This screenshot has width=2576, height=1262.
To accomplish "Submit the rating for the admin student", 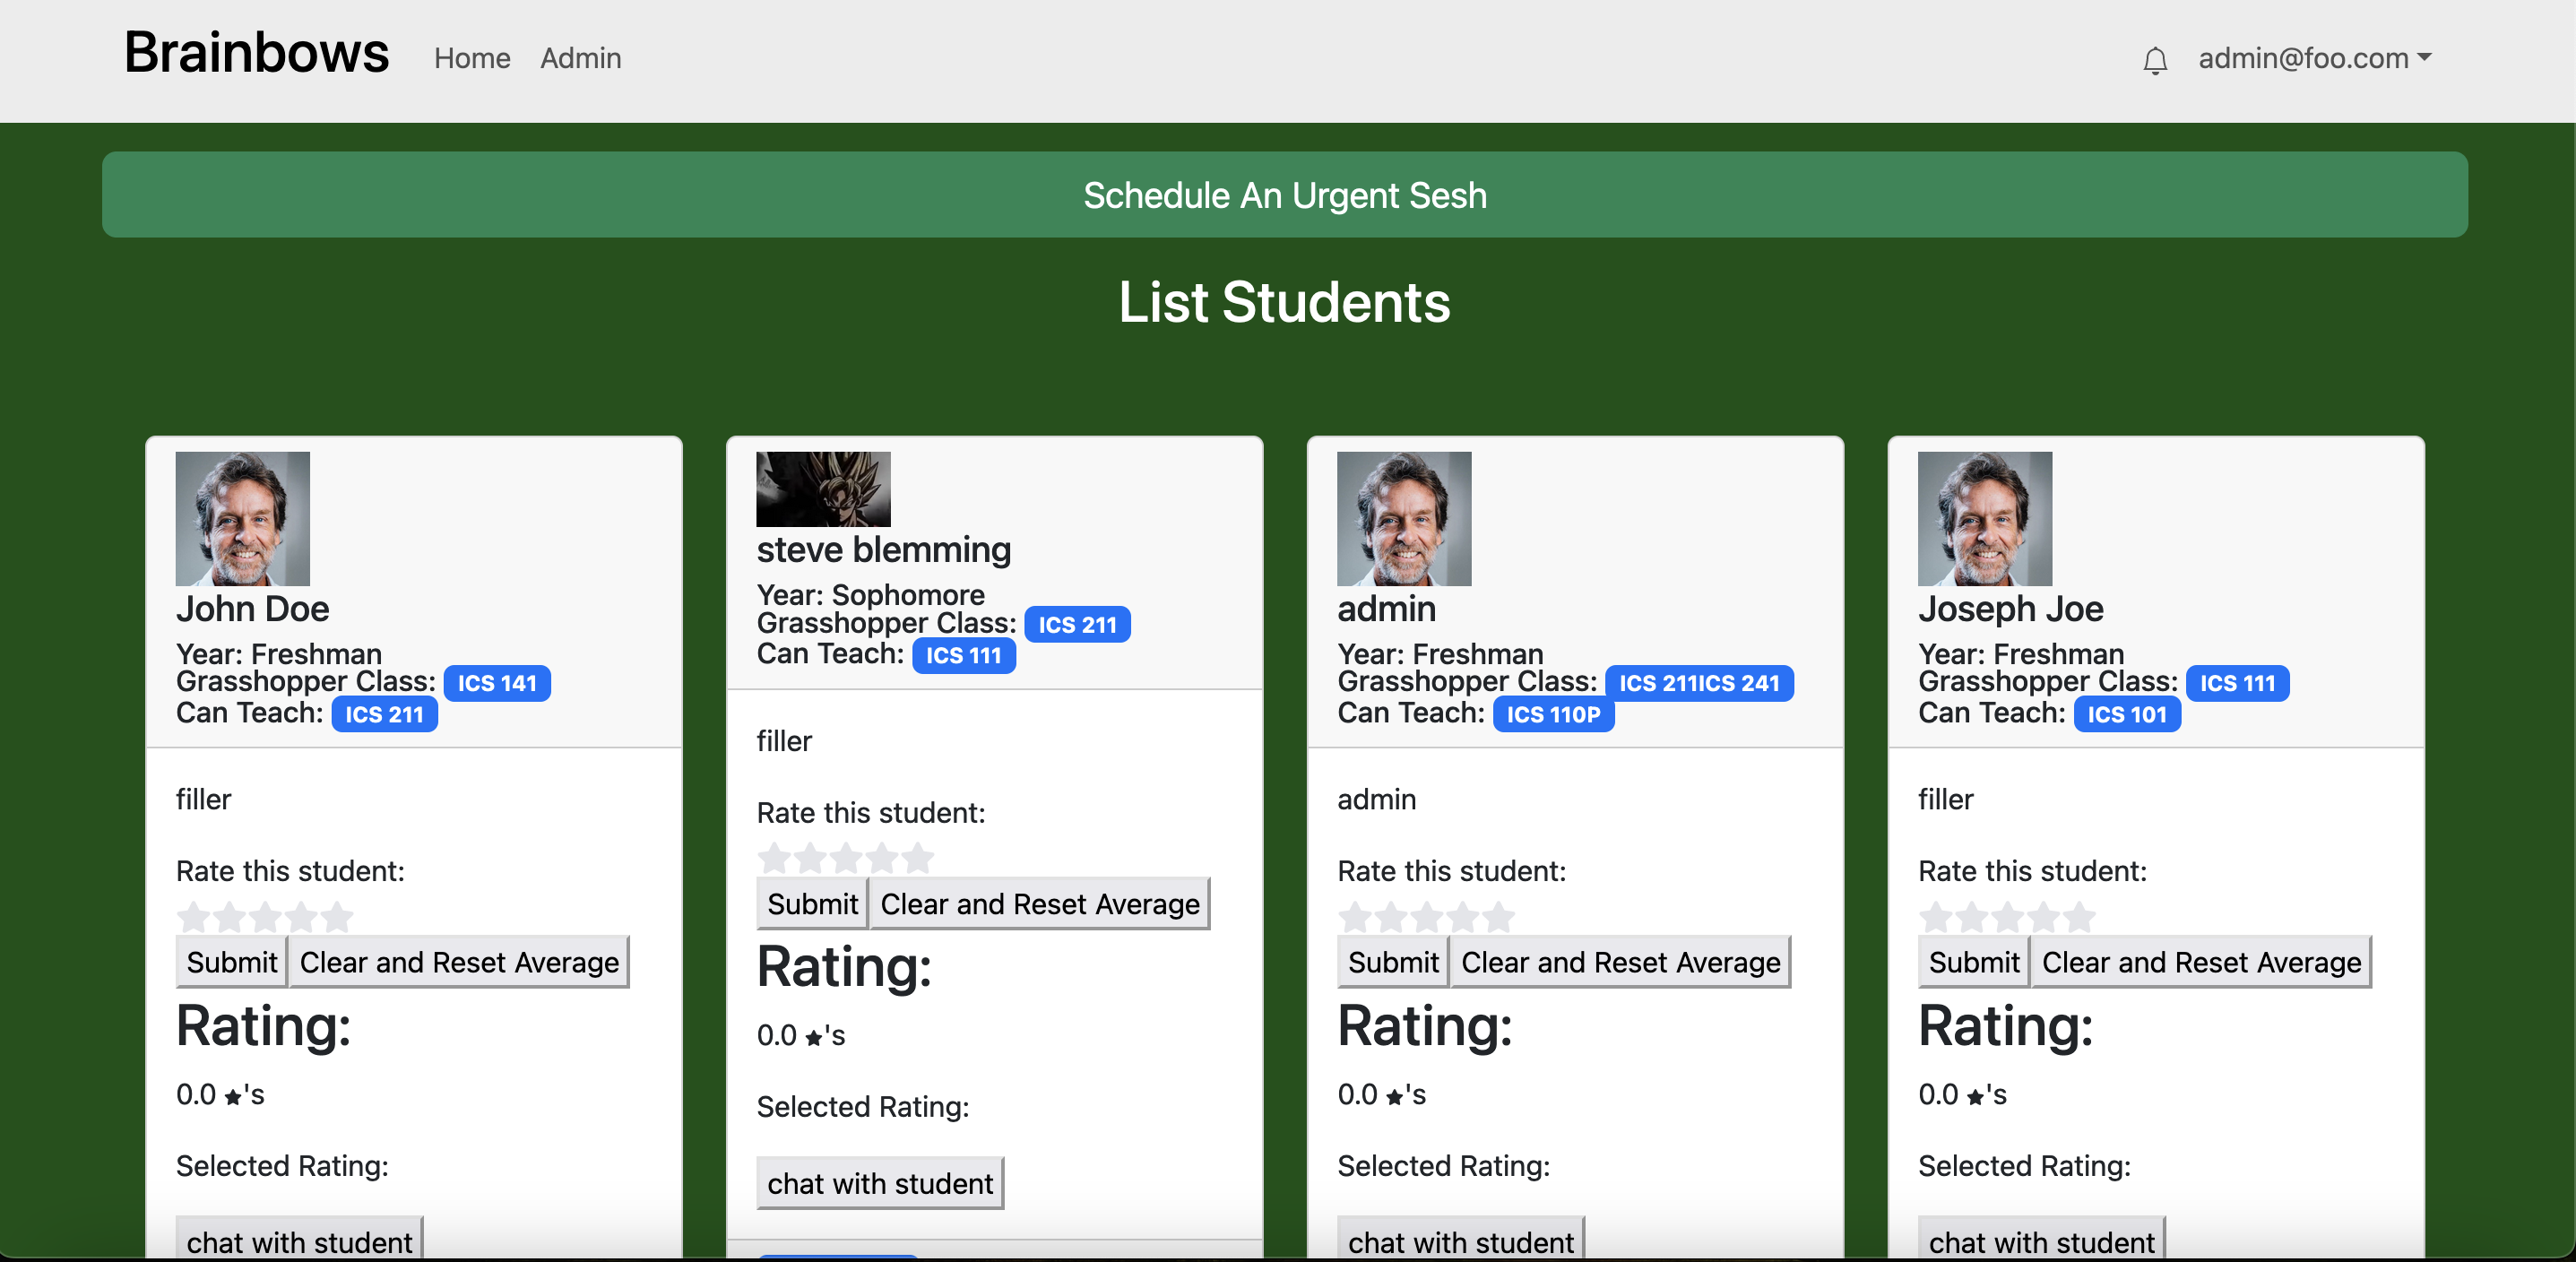I will pyautogui.click(x=1392, y=962).
